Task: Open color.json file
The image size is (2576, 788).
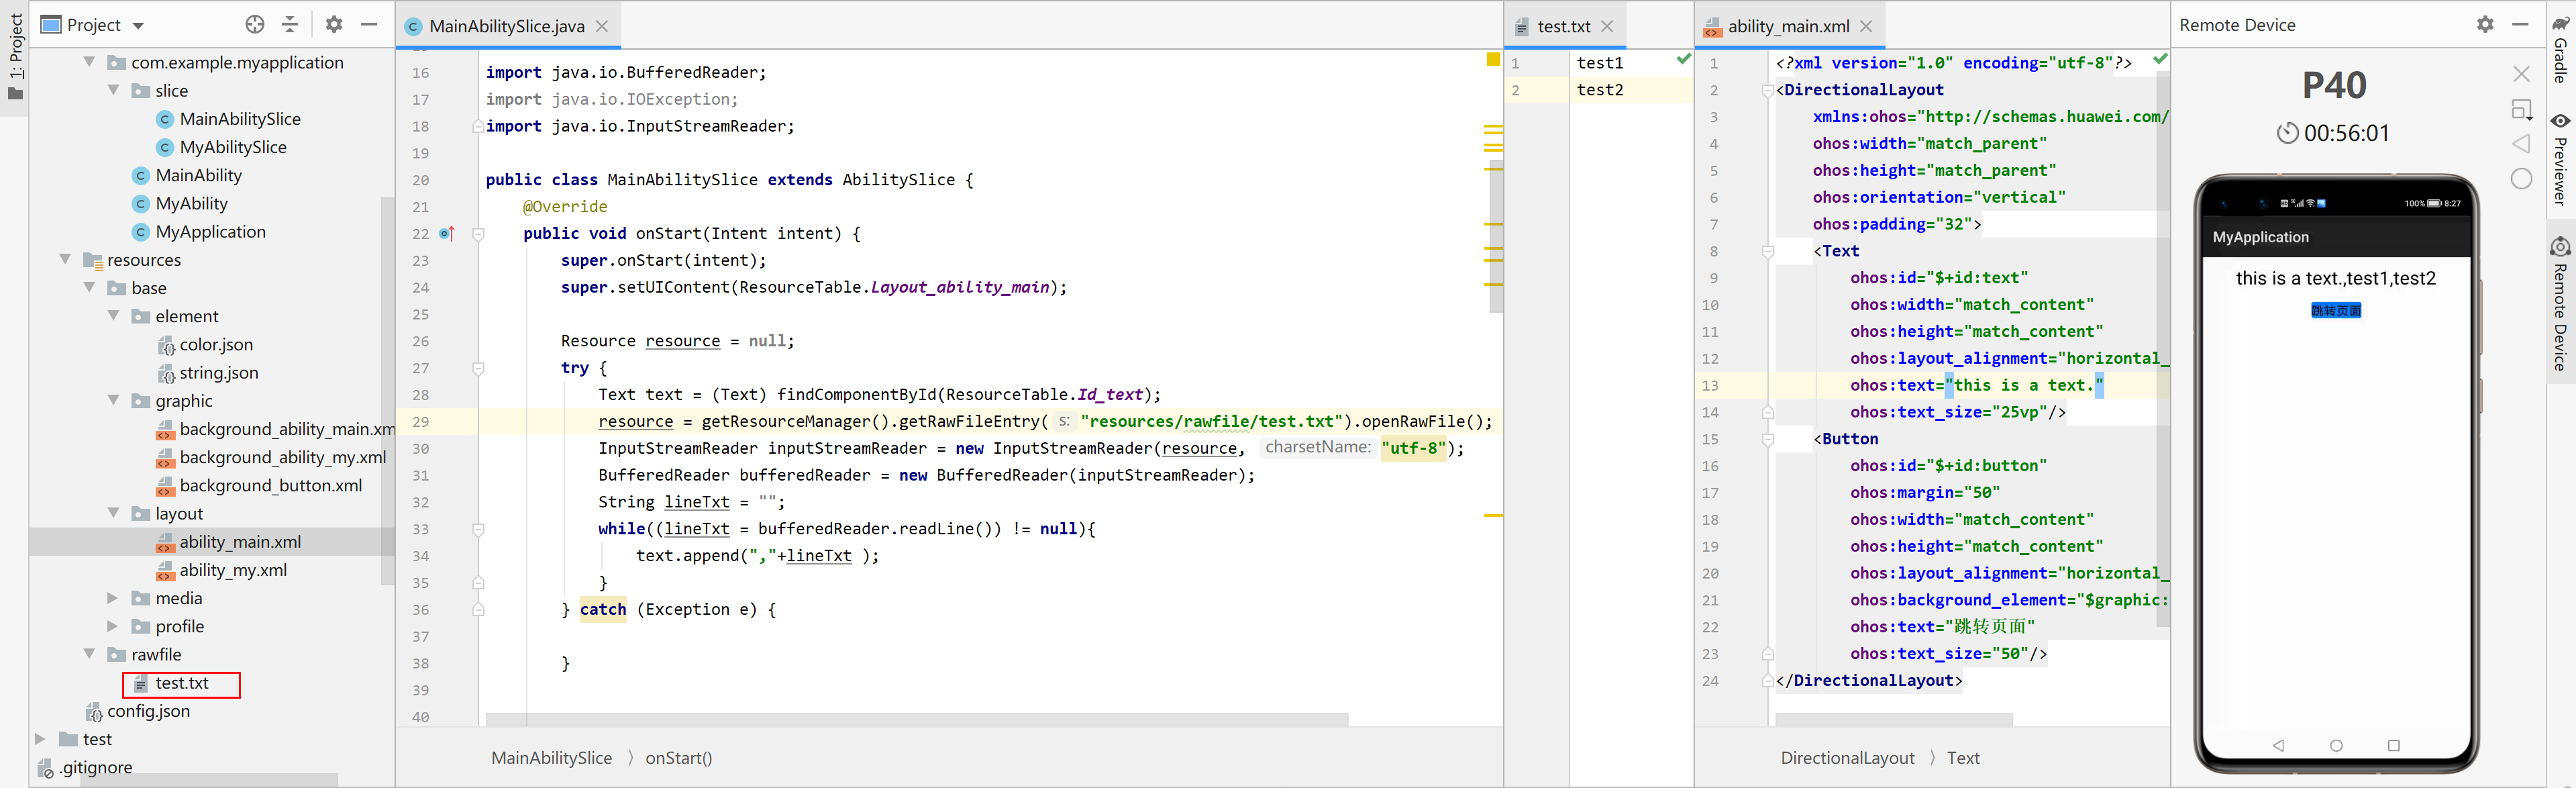Action: (x=216, y=344)
